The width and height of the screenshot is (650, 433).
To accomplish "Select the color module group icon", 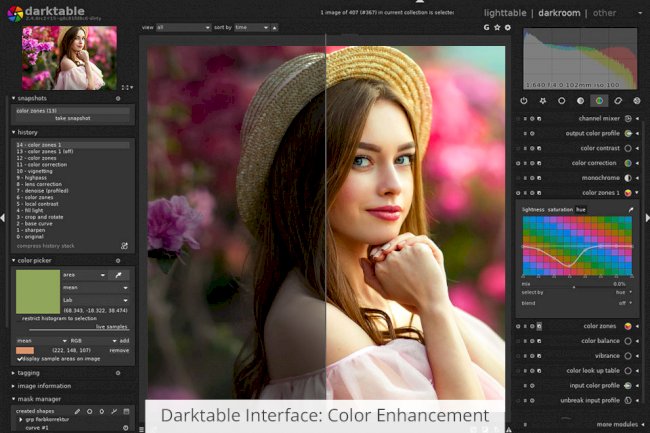I will coord(599,101).
